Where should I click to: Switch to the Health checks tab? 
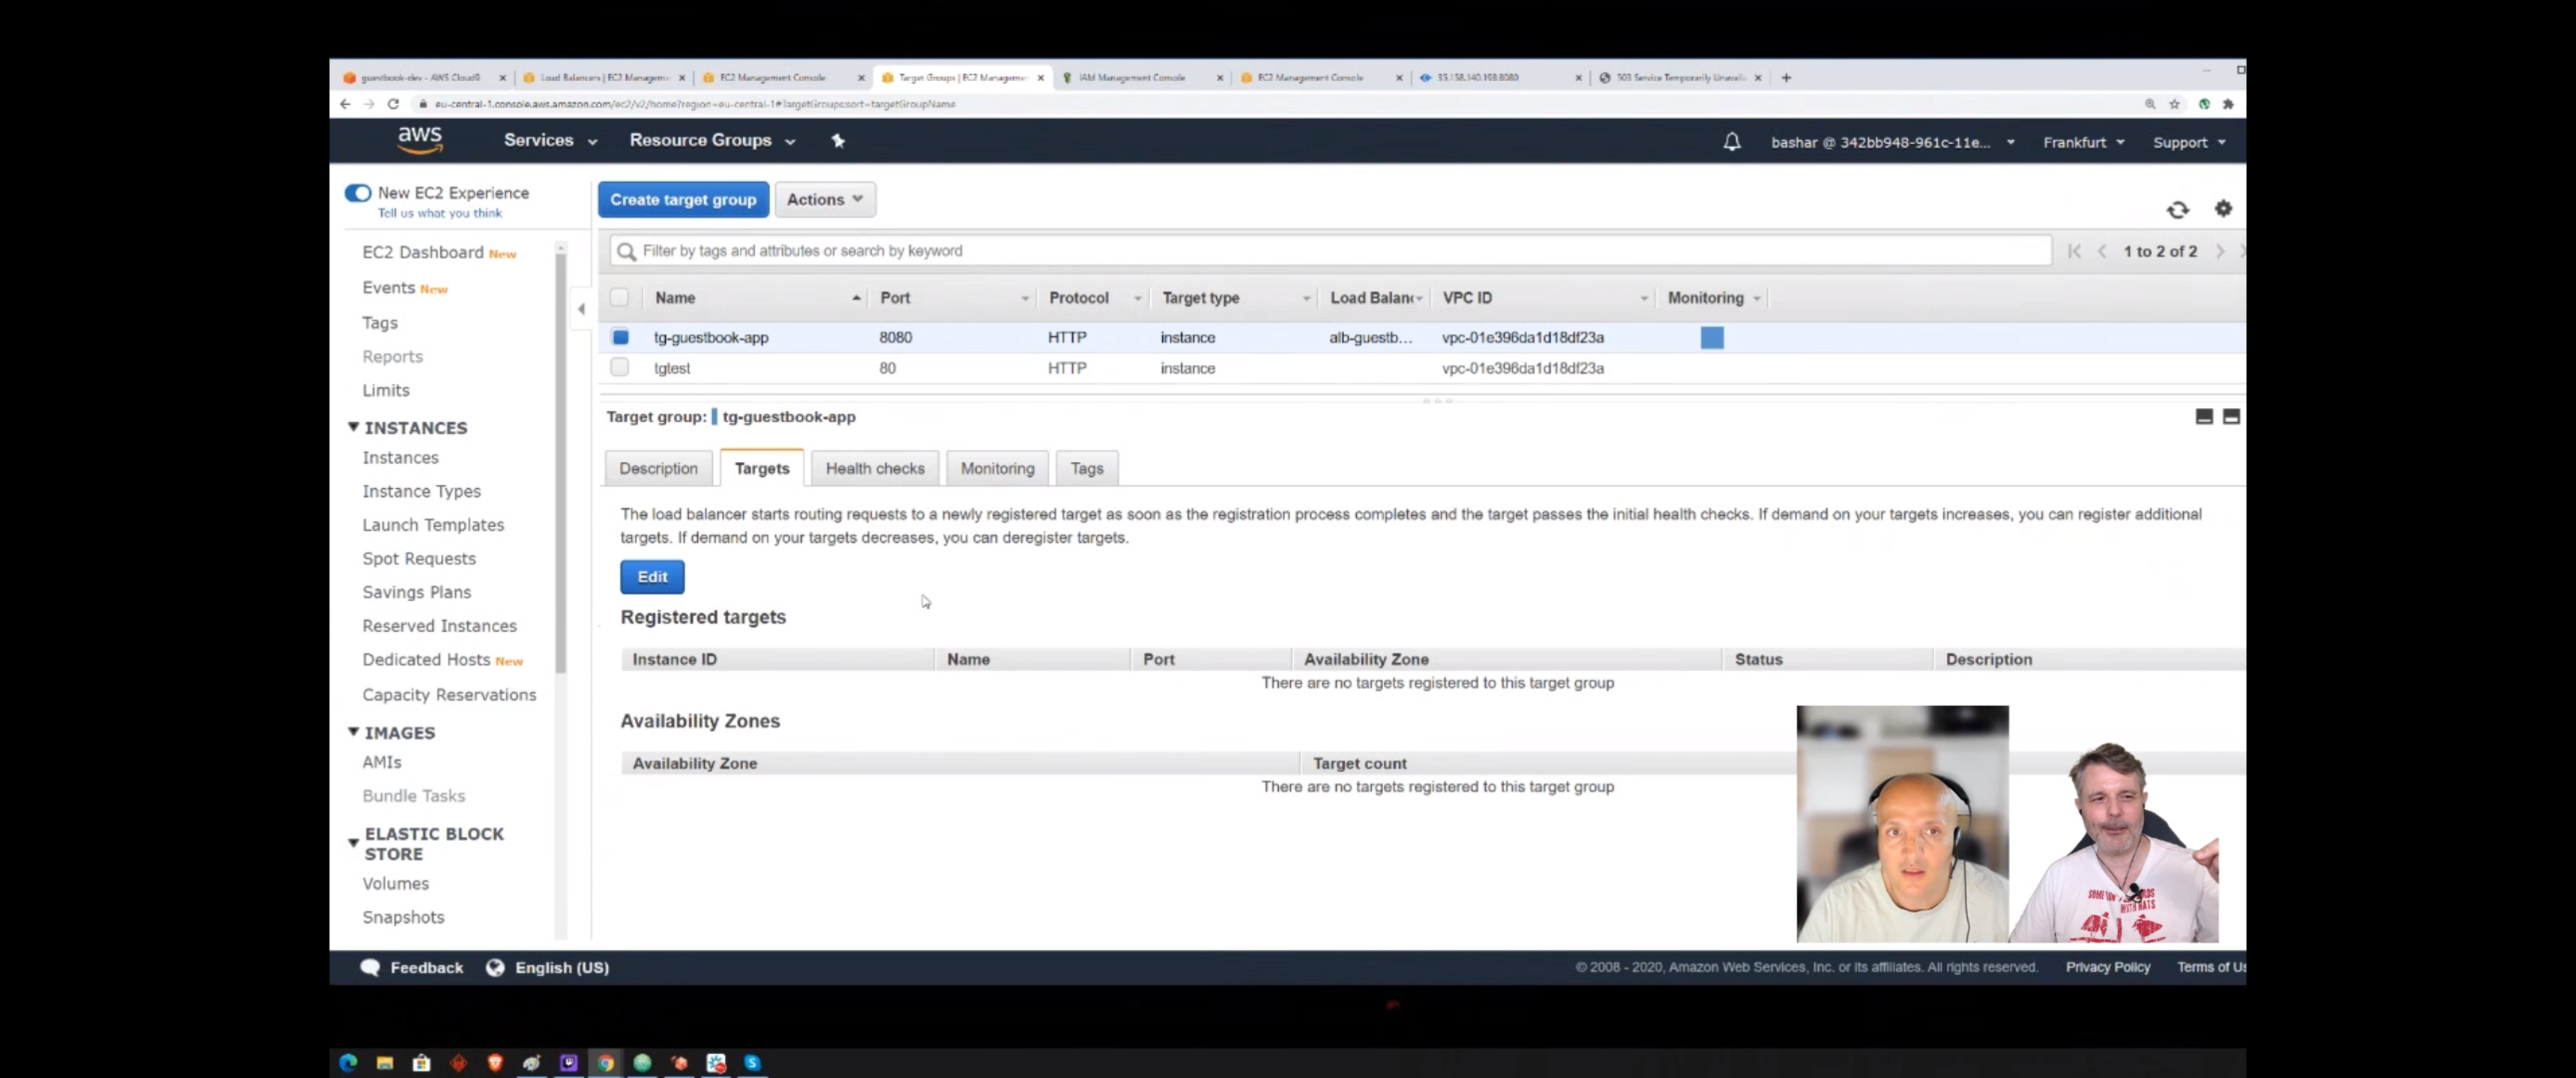tap(874, 468)
